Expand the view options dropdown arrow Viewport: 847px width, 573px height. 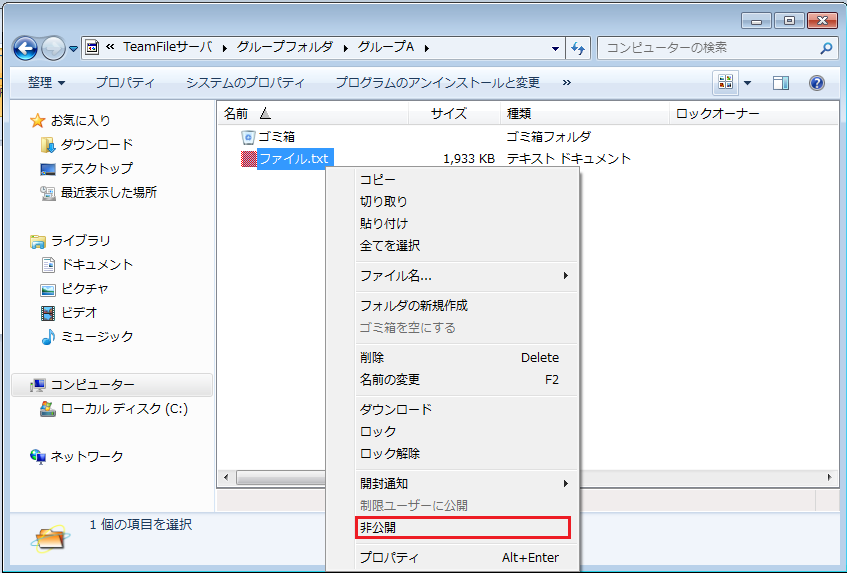[x=747, y=83]
